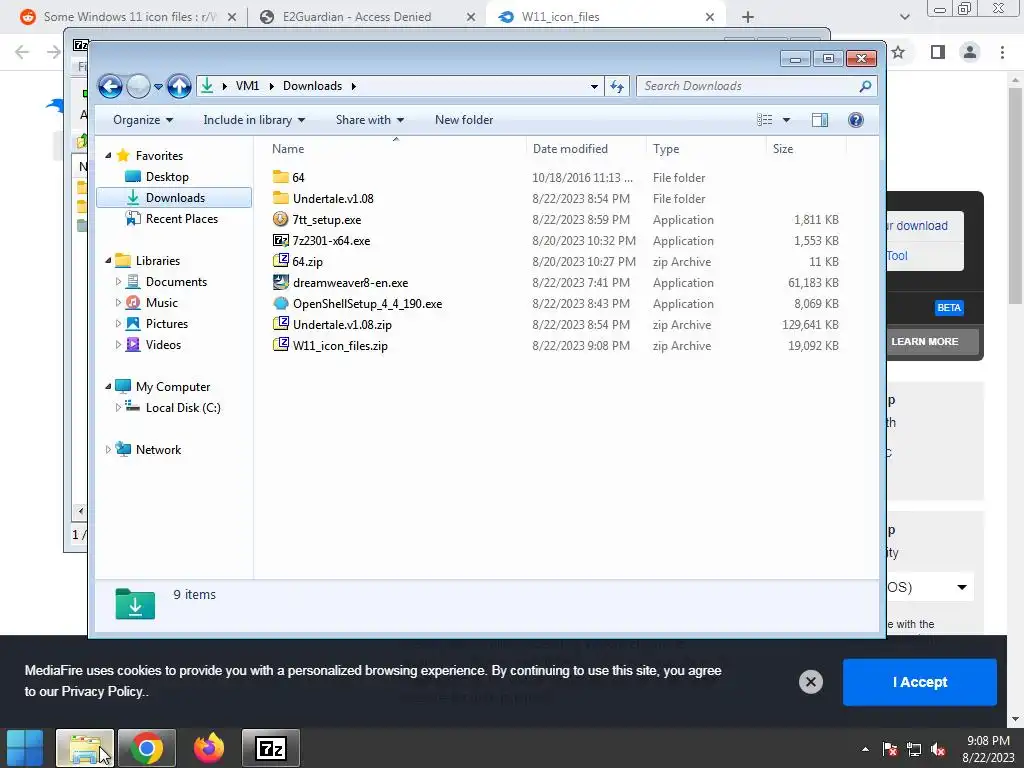Select Desktop in Favorites

(x=167, y=177)
